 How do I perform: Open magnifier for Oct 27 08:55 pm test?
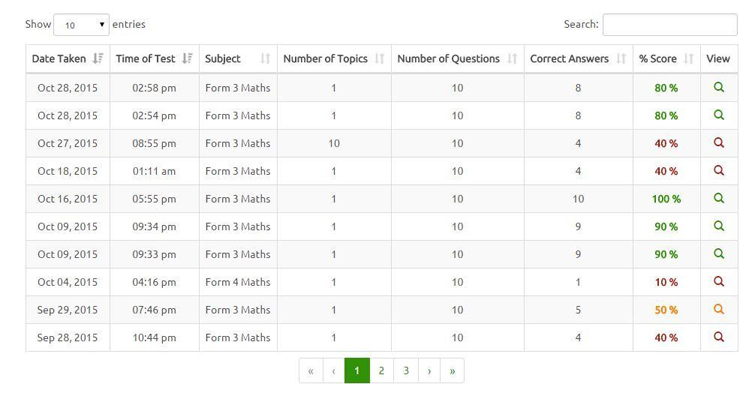point(718,143)
